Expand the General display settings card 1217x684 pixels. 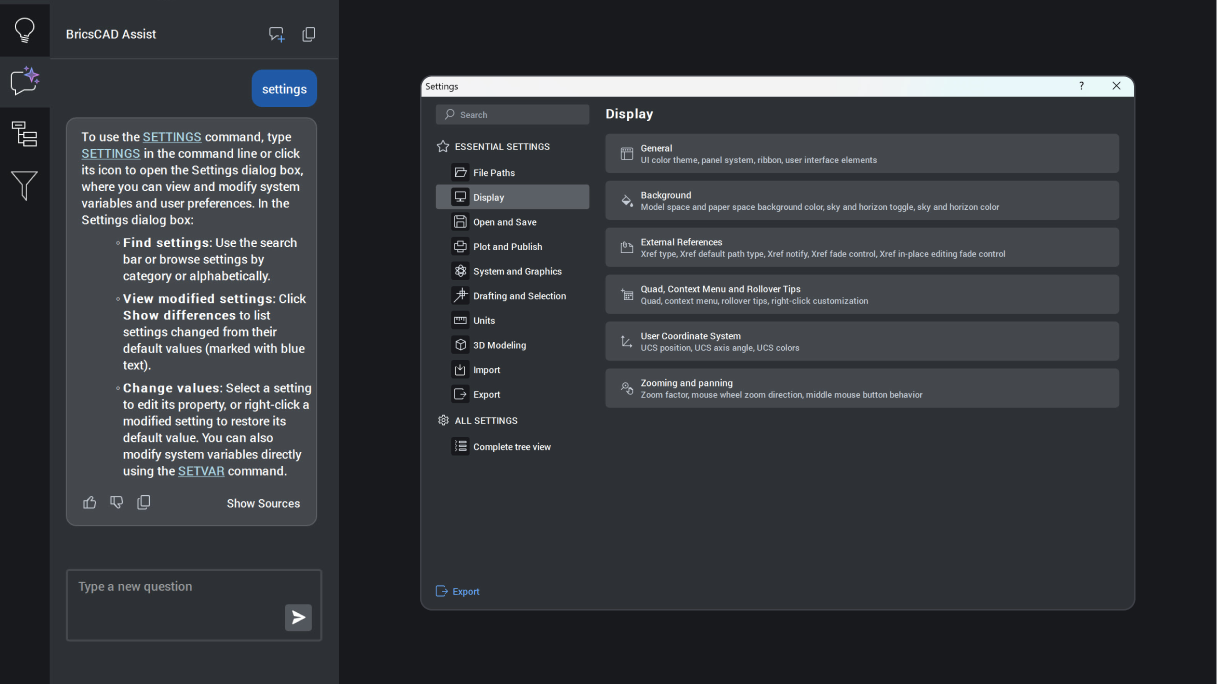[862, 154]
